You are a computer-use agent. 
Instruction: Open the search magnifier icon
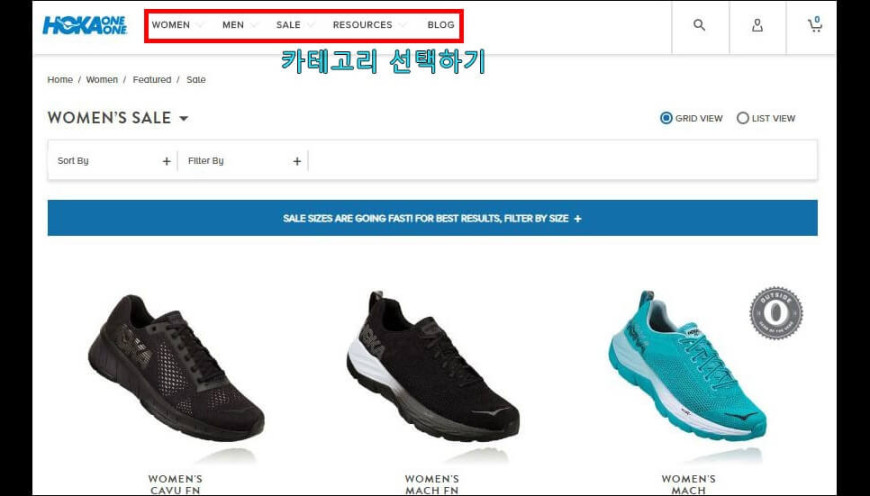pyautogui.click(x=700, y=25)
